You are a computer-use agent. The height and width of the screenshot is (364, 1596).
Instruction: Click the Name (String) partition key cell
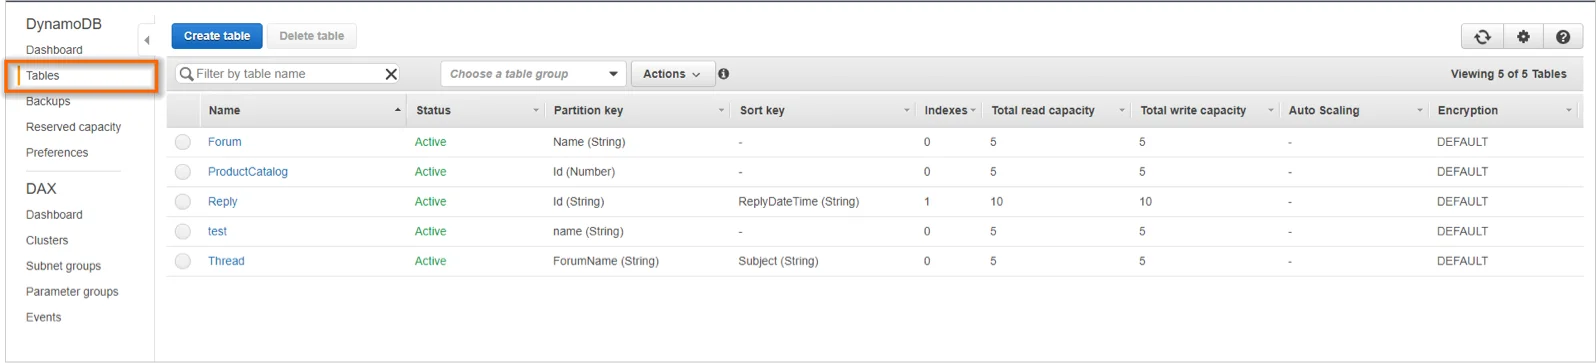589,142
